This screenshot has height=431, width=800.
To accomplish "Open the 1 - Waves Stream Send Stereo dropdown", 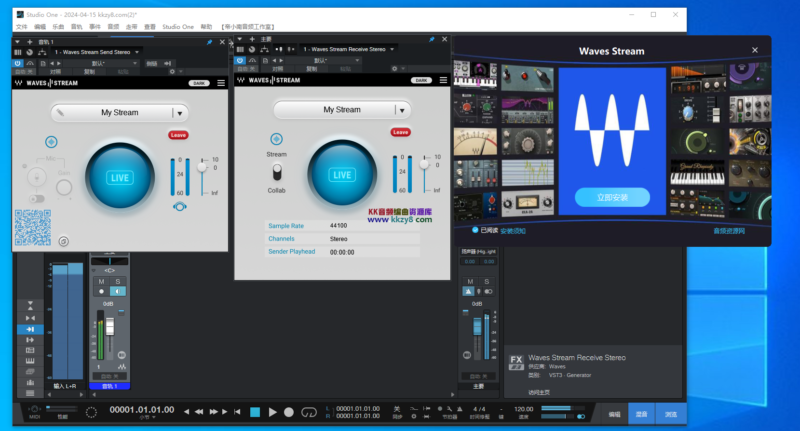I will (96, 52).
